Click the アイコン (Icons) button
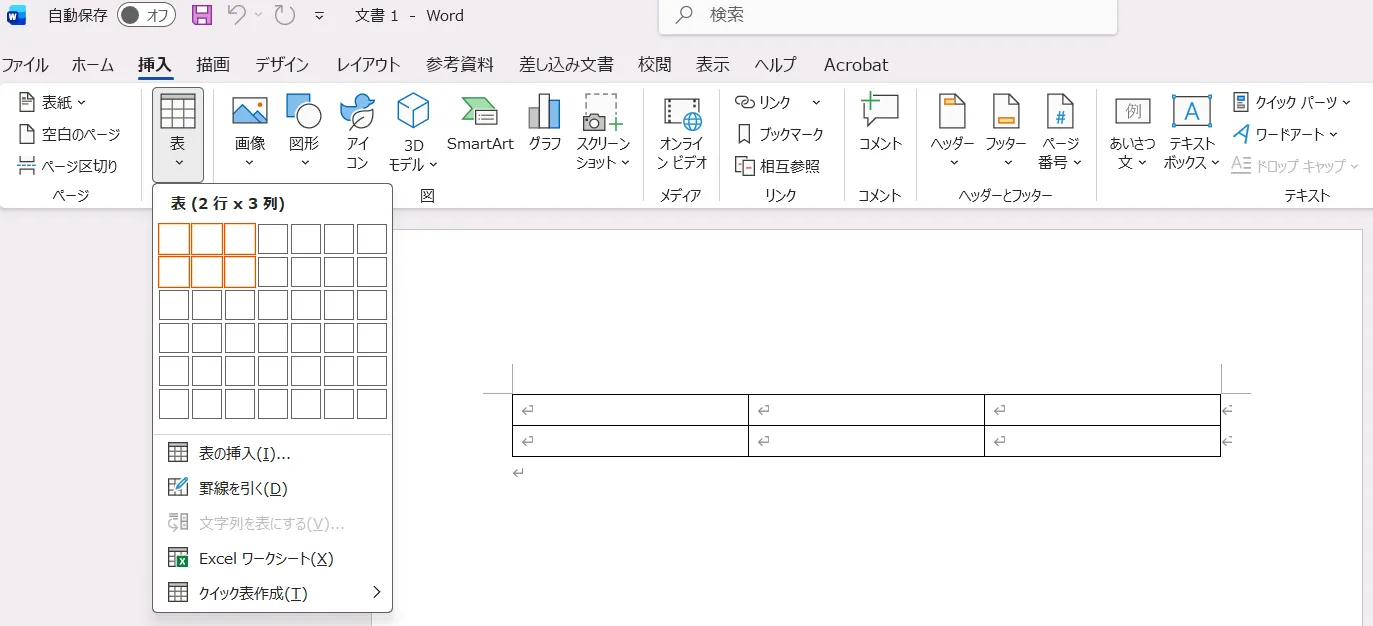The width and height of the screenshot is (1373, 626). click(357, 131)
